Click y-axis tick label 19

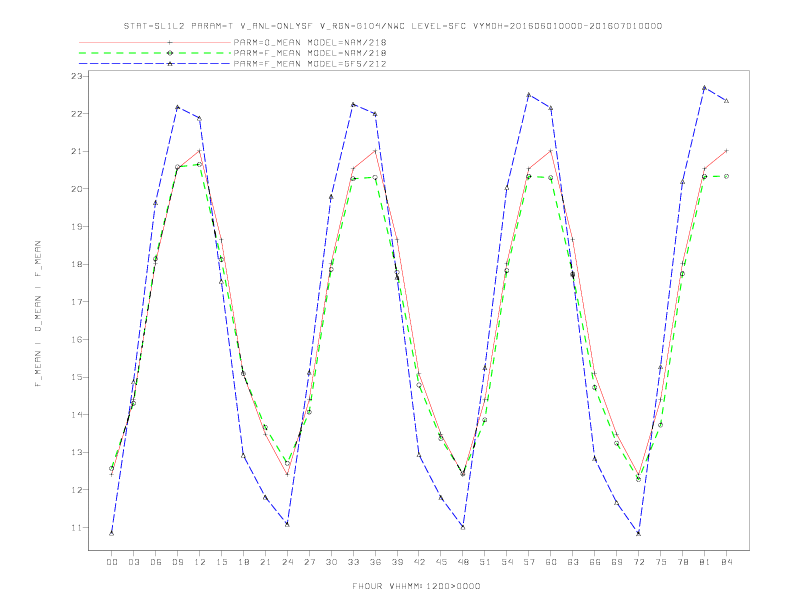coord(76,227)
